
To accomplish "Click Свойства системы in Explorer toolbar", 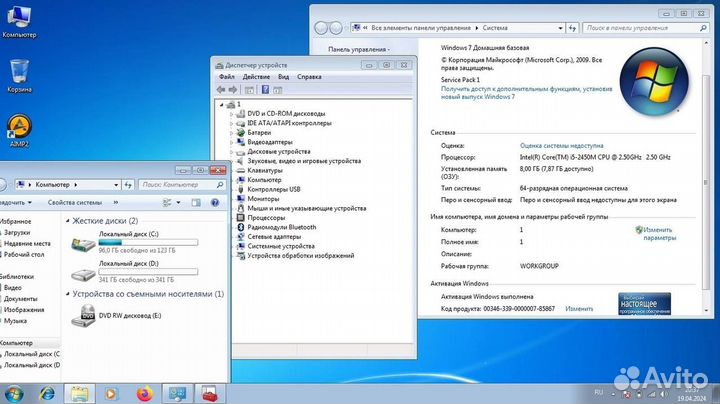I will coord(75,202).
